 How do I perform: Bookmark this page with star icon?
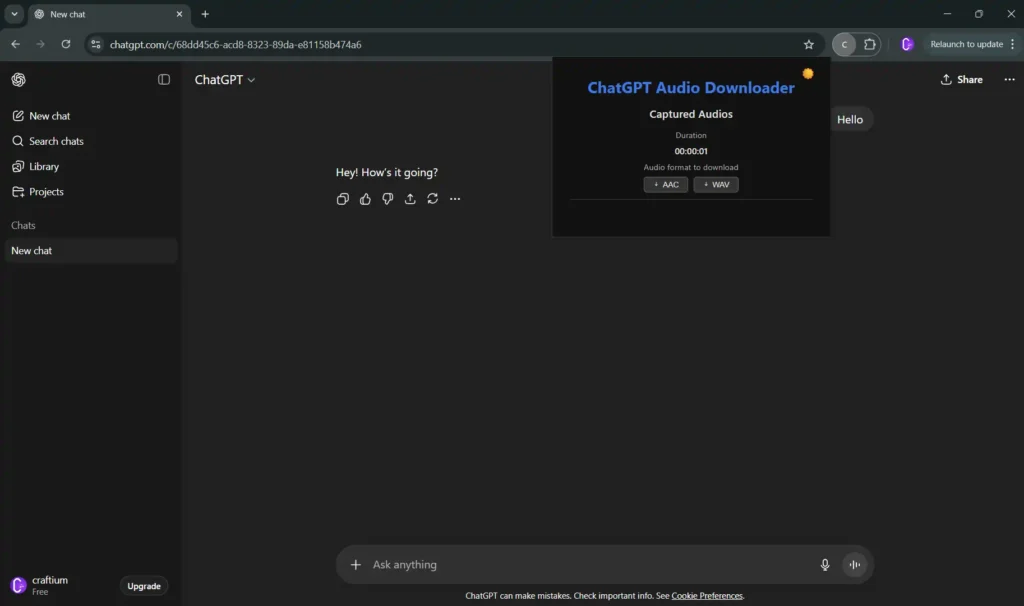coord(808,45)
